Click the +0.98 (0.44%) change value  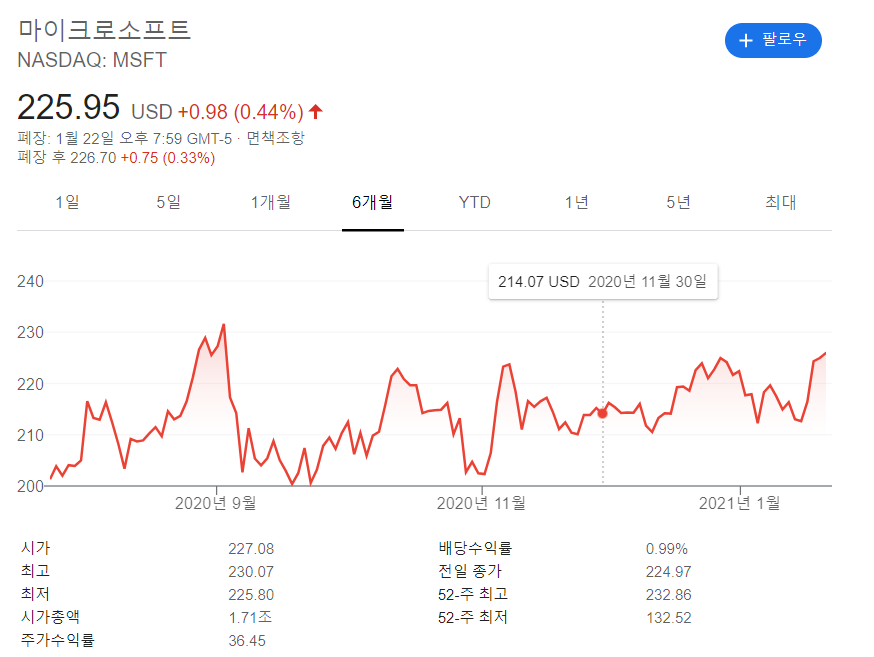pos(240,112)
